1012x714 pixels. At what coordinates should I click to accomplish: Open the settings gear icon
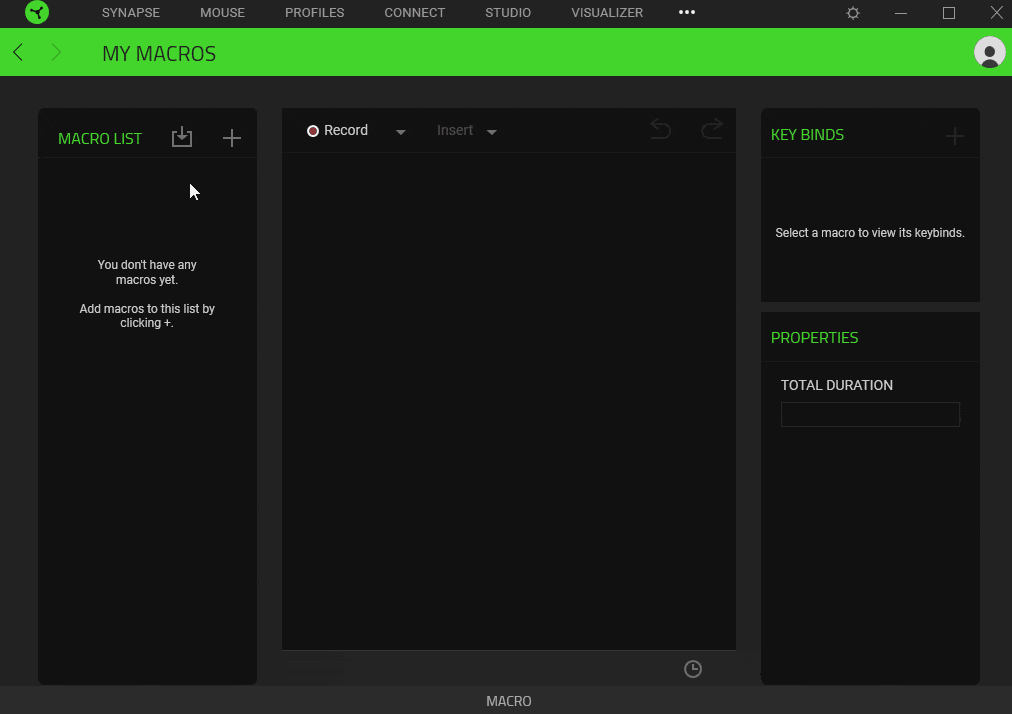click(x=853, y=13)
